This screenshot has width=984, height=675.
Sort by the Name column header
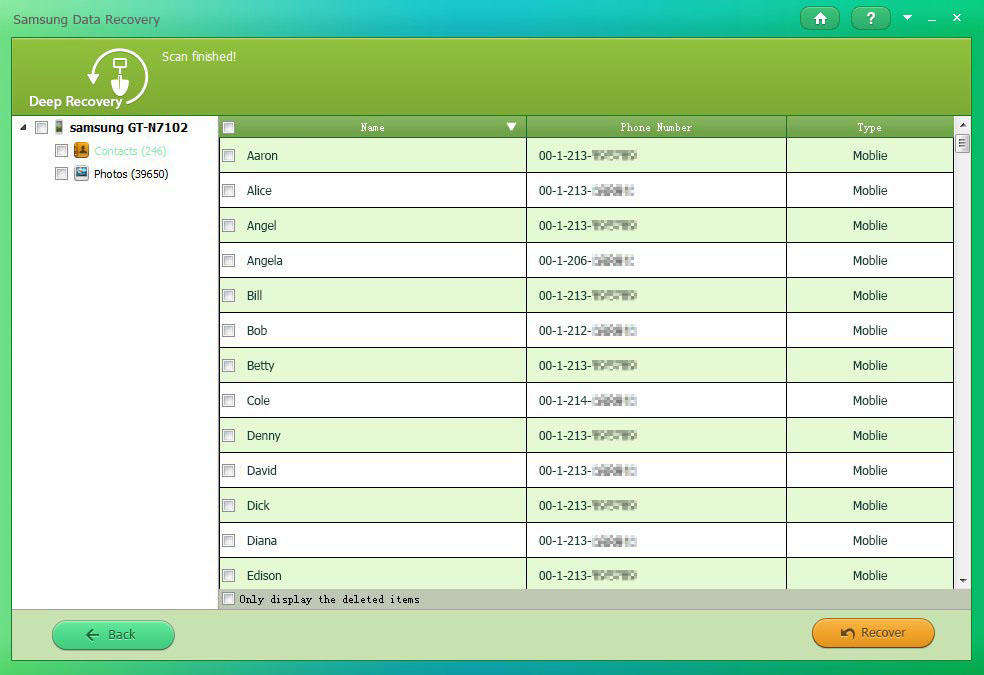coord(373,127)
